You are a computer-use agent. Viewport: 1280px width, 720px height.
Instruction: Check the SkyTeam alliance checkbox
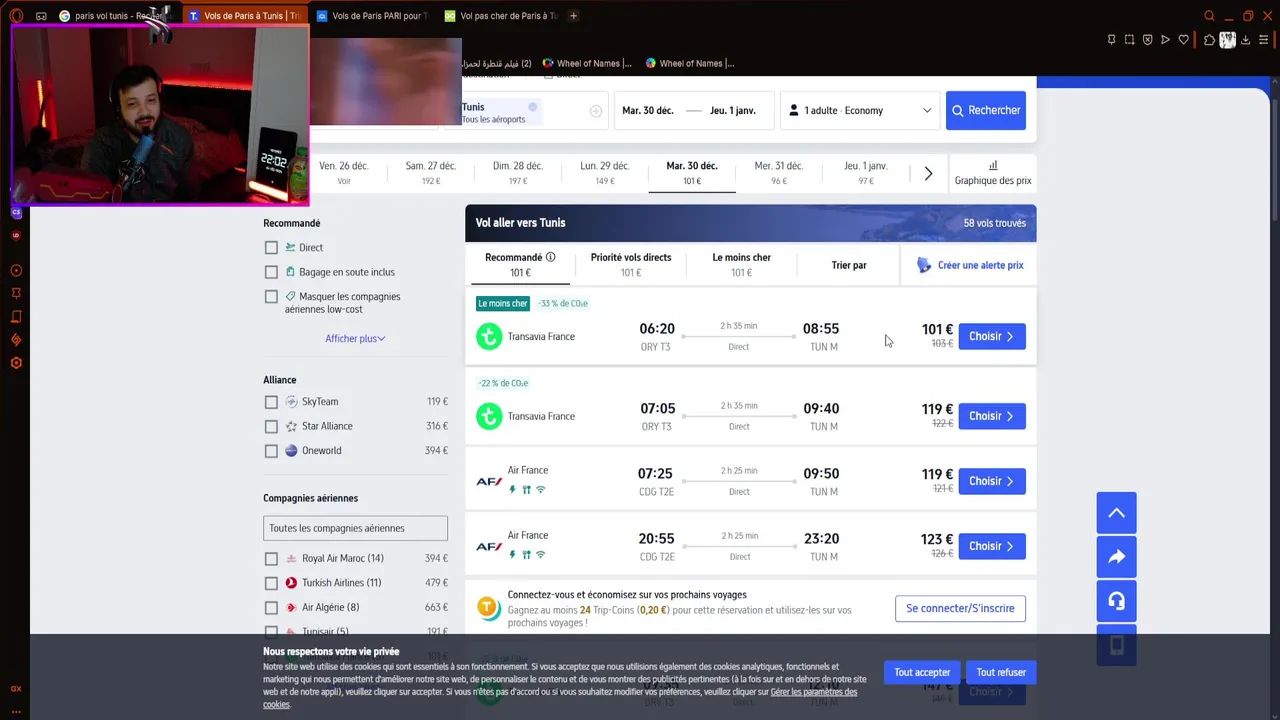271,402
